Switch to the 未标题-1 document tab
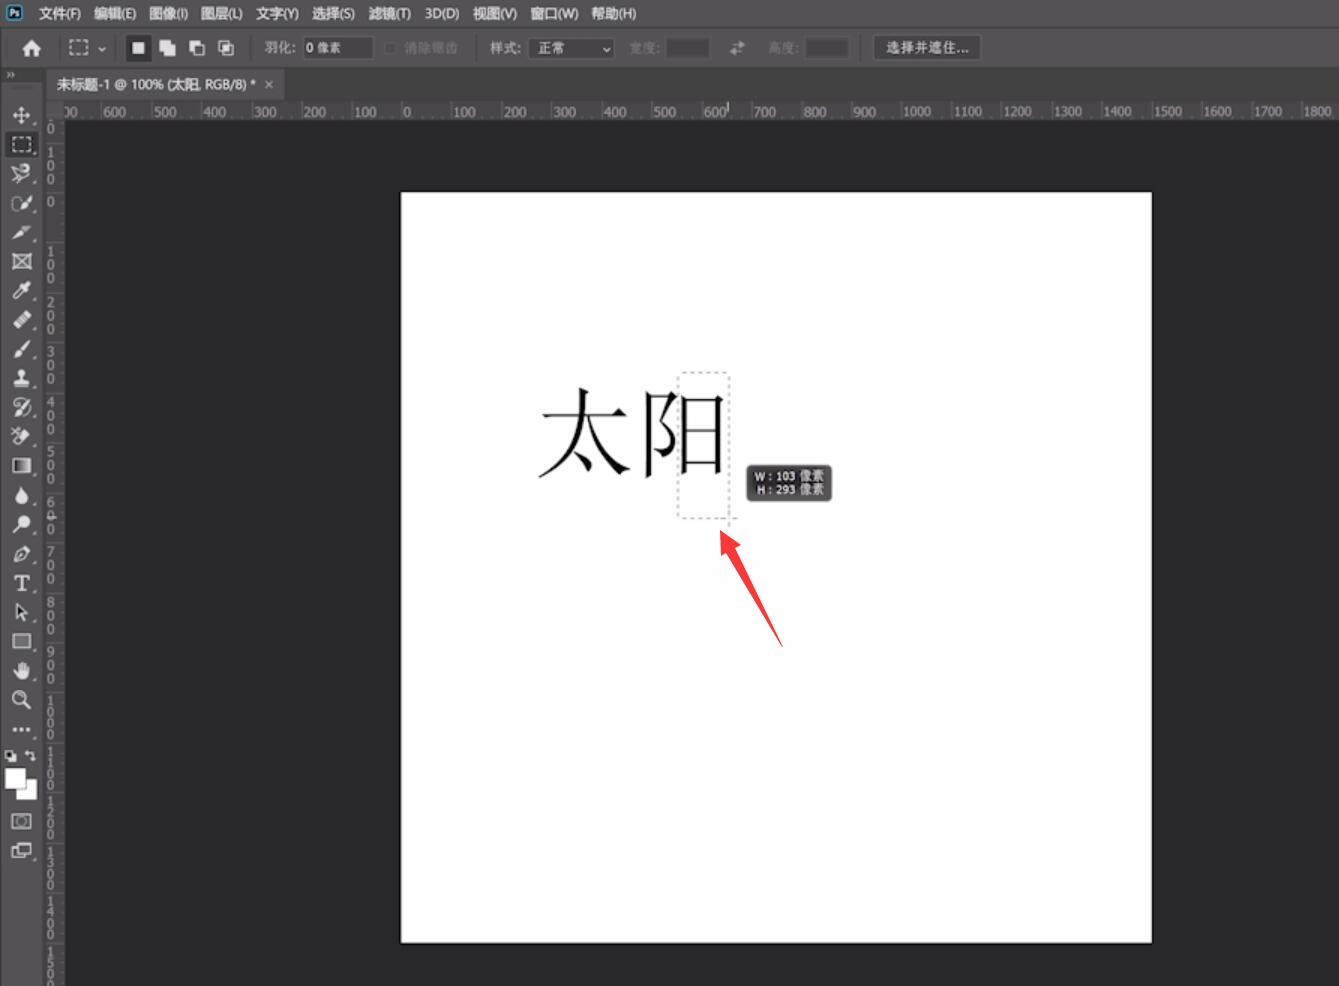 pyautogui.click(x=155, y=84)
